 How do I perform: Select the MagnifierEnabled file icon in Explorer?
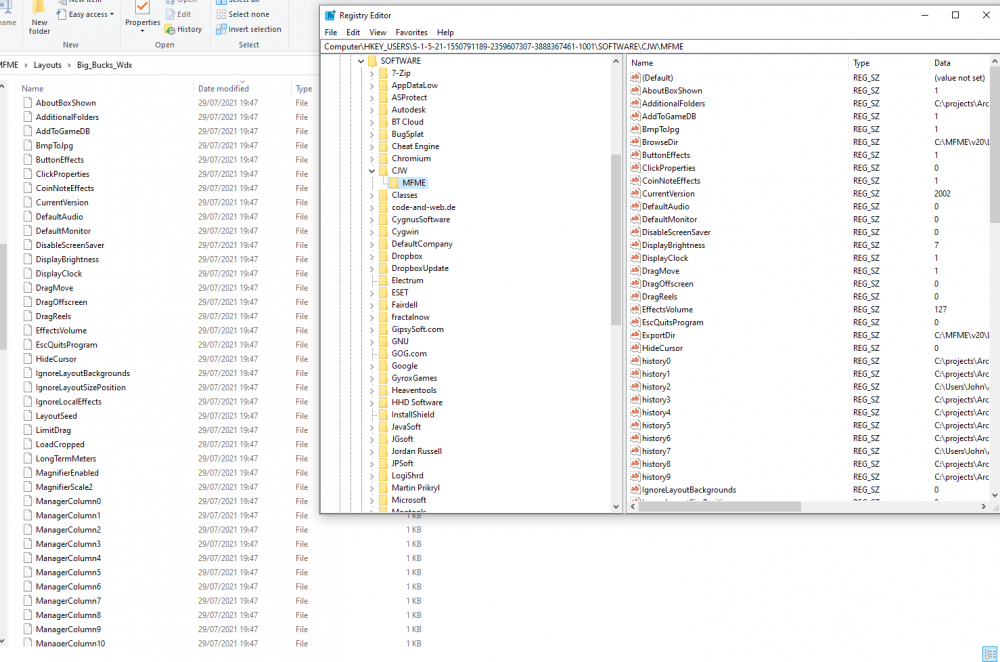tap(27, 473)
